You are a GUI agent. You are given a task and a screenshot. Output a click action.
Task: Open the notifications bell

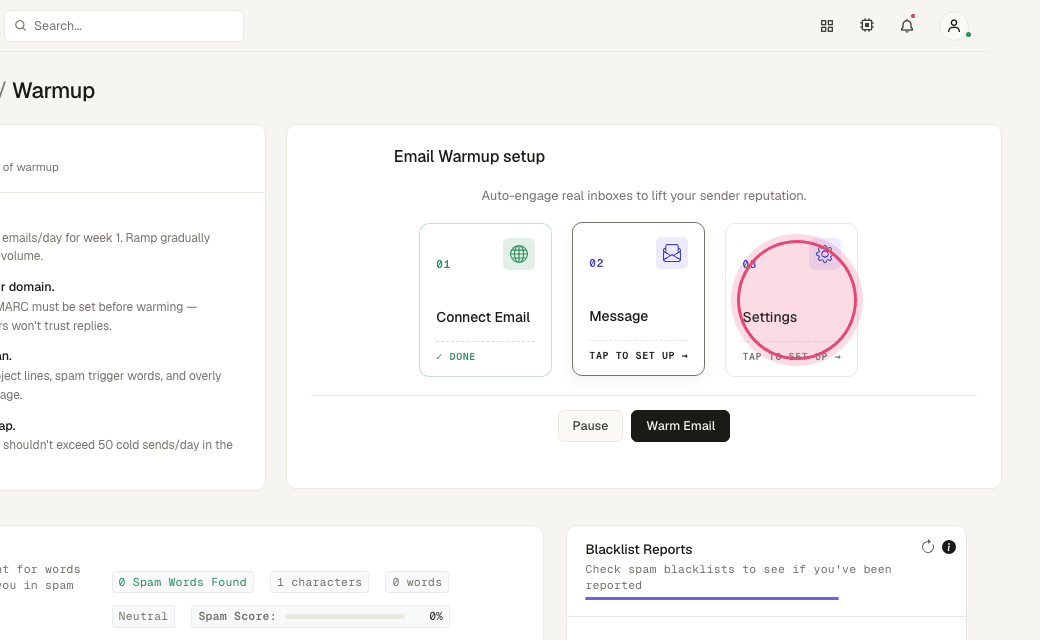point(907,26)
